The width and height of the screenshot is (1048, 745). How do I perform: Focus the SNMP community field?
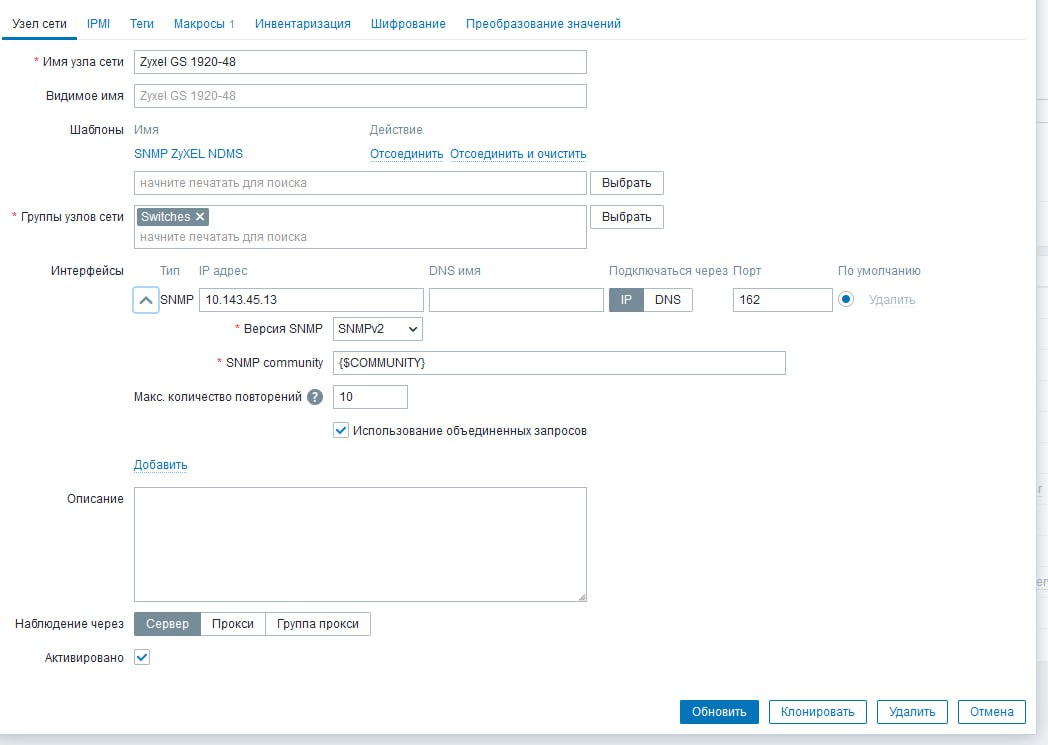[x=559, y=363]
